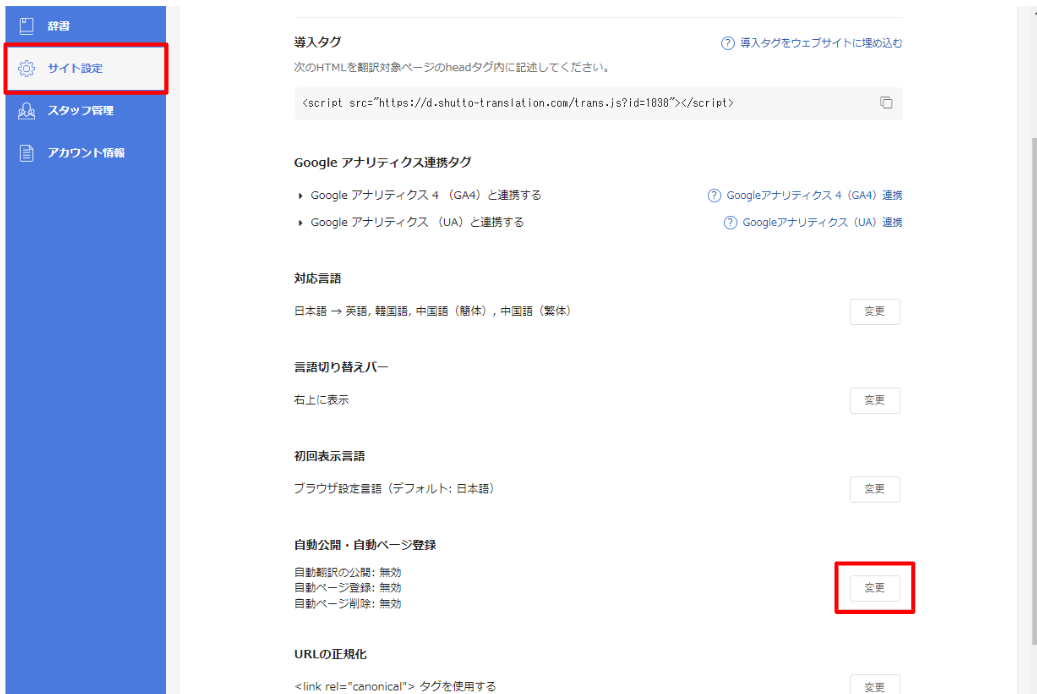Open 導入タグをウェブサイトに埋め込む help link
The height and width of the screenshot is (694, 1037).
tap(821, 43)
